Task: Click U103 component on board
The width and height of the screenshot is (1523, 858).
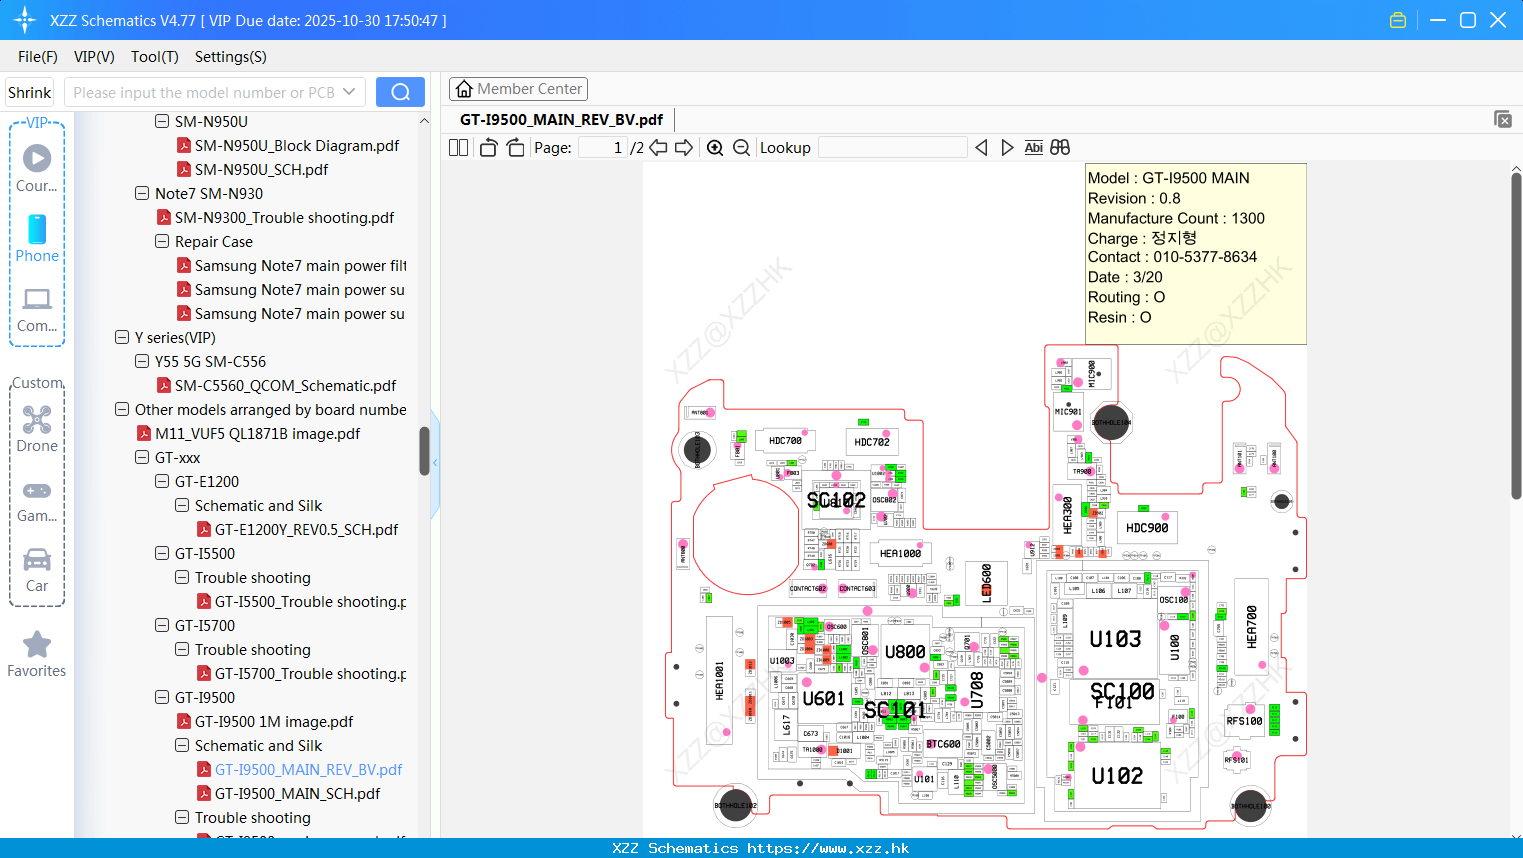Action: (x=1115, y=639)
